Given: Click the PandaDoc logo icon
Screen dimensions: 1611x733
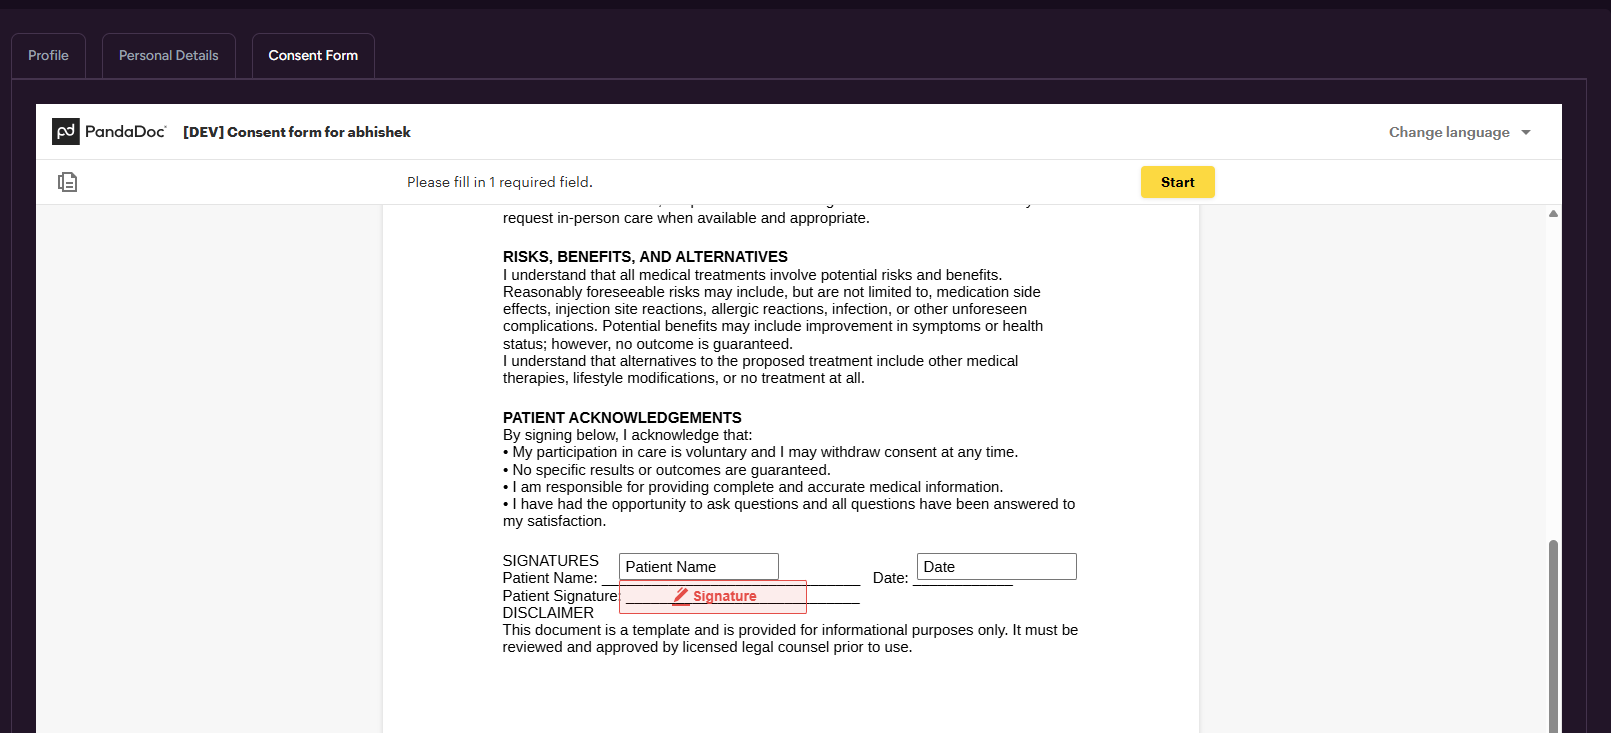Looking at the screenshot, I should [x=66, y=132].
